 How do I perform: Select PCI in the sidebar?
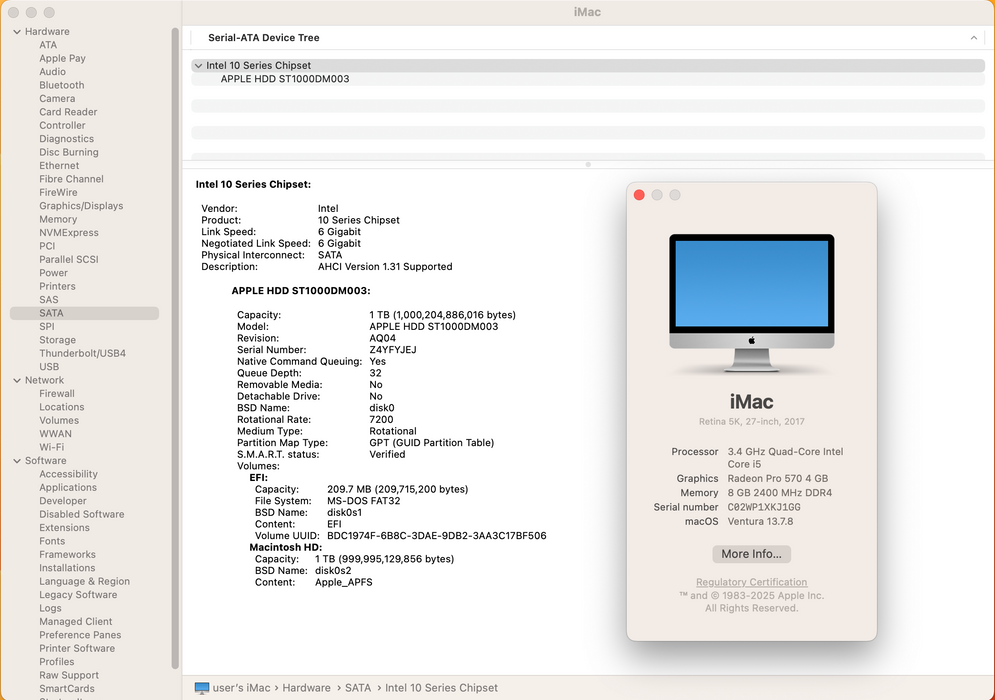click(x=47, y=246)
